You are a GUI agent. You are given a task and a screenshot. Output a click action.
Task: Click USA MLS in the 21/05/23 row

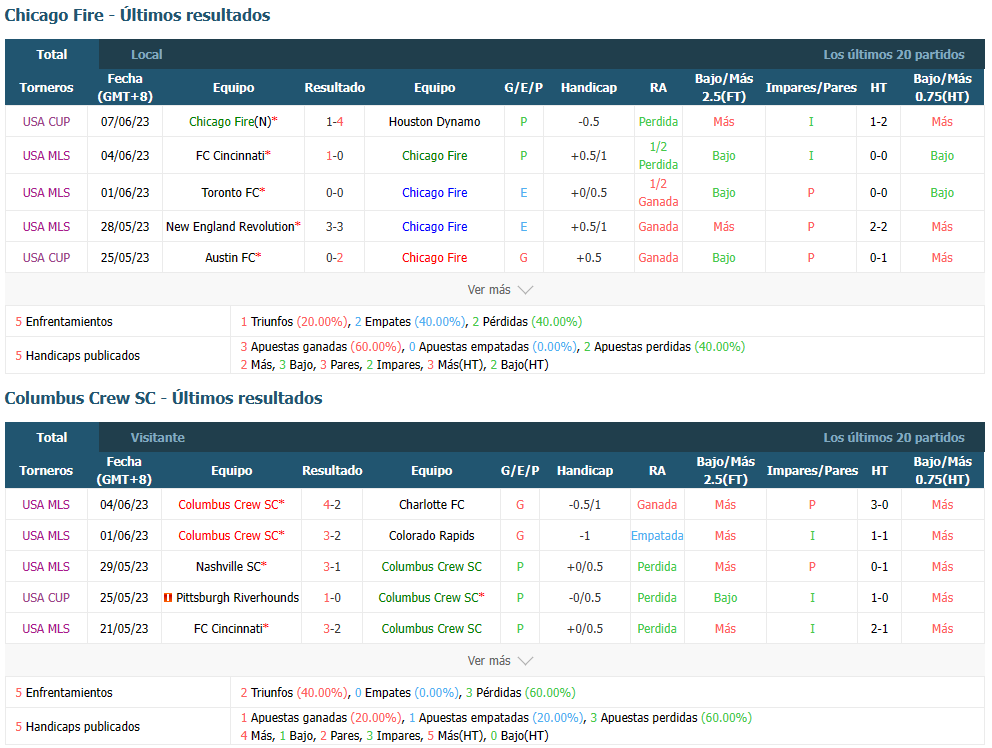point(46,628)
